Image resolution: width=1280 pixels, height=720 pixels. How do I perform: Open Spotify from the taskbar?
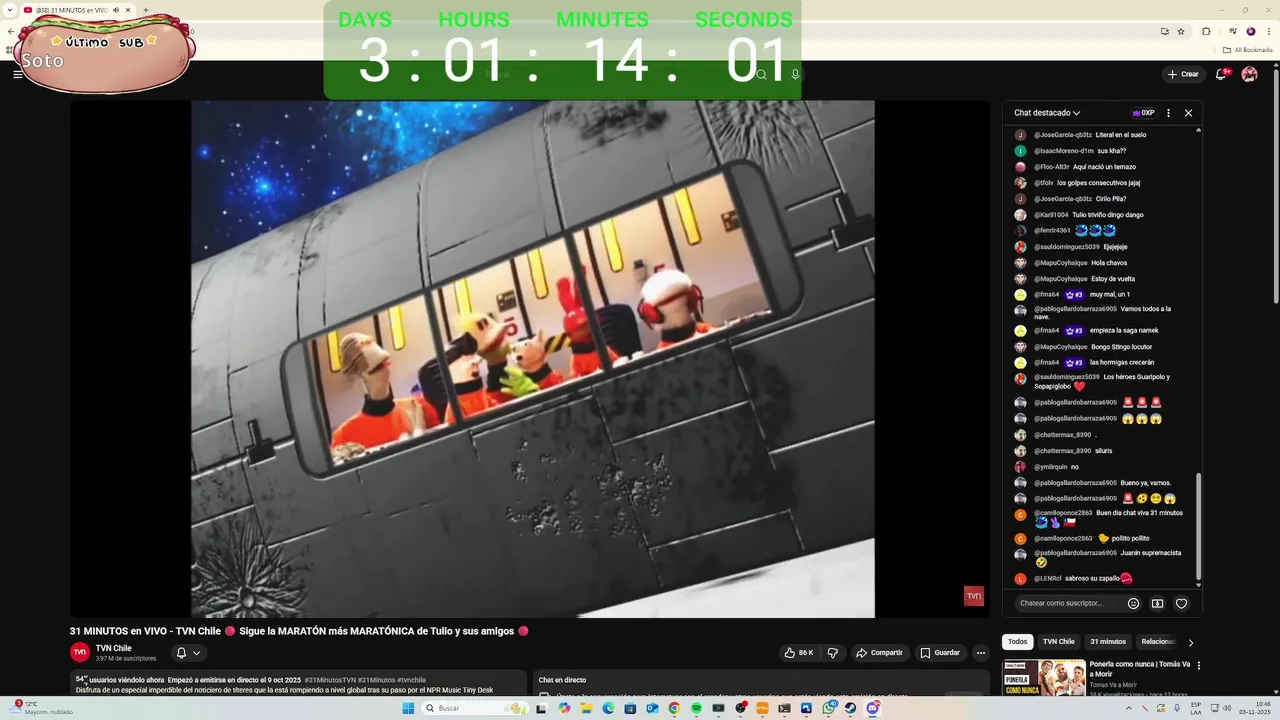[696, 708]
